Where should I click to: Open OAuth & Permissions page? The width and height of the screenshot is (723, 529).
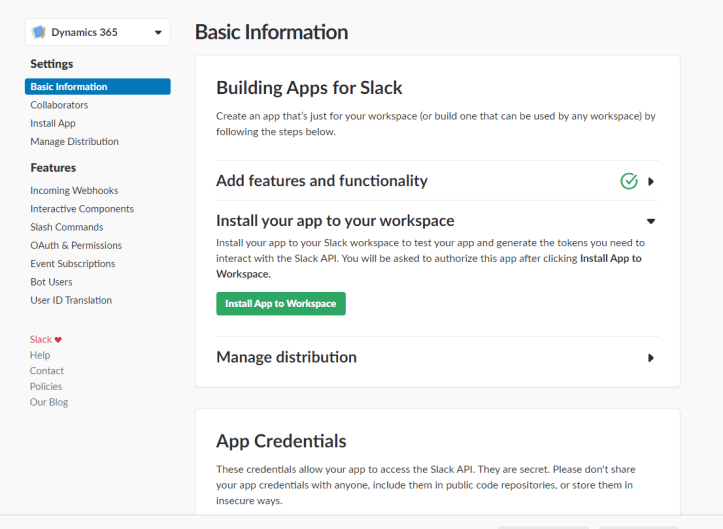(76, 245)
